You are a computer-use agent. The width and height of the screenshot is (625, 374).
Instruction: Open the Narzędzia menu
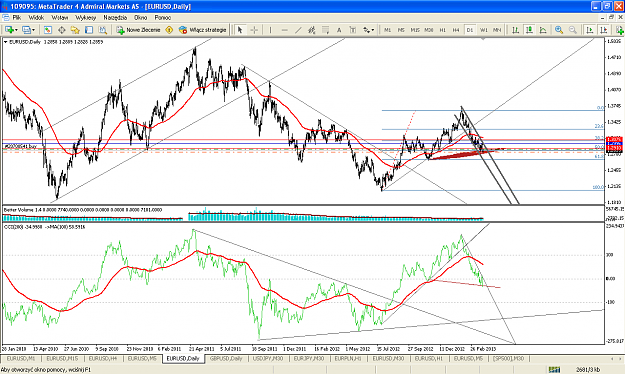coord(115,18)
